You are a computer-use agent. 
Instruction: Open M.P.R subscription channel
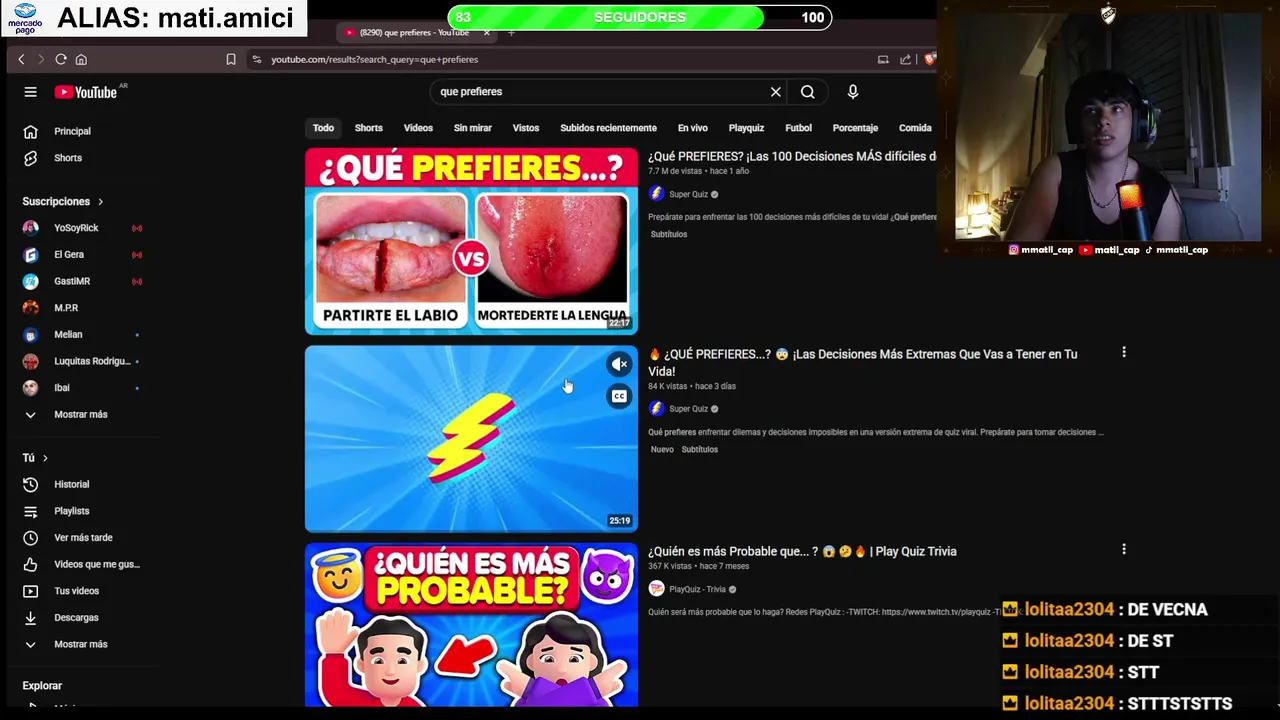tap(66, 308)
